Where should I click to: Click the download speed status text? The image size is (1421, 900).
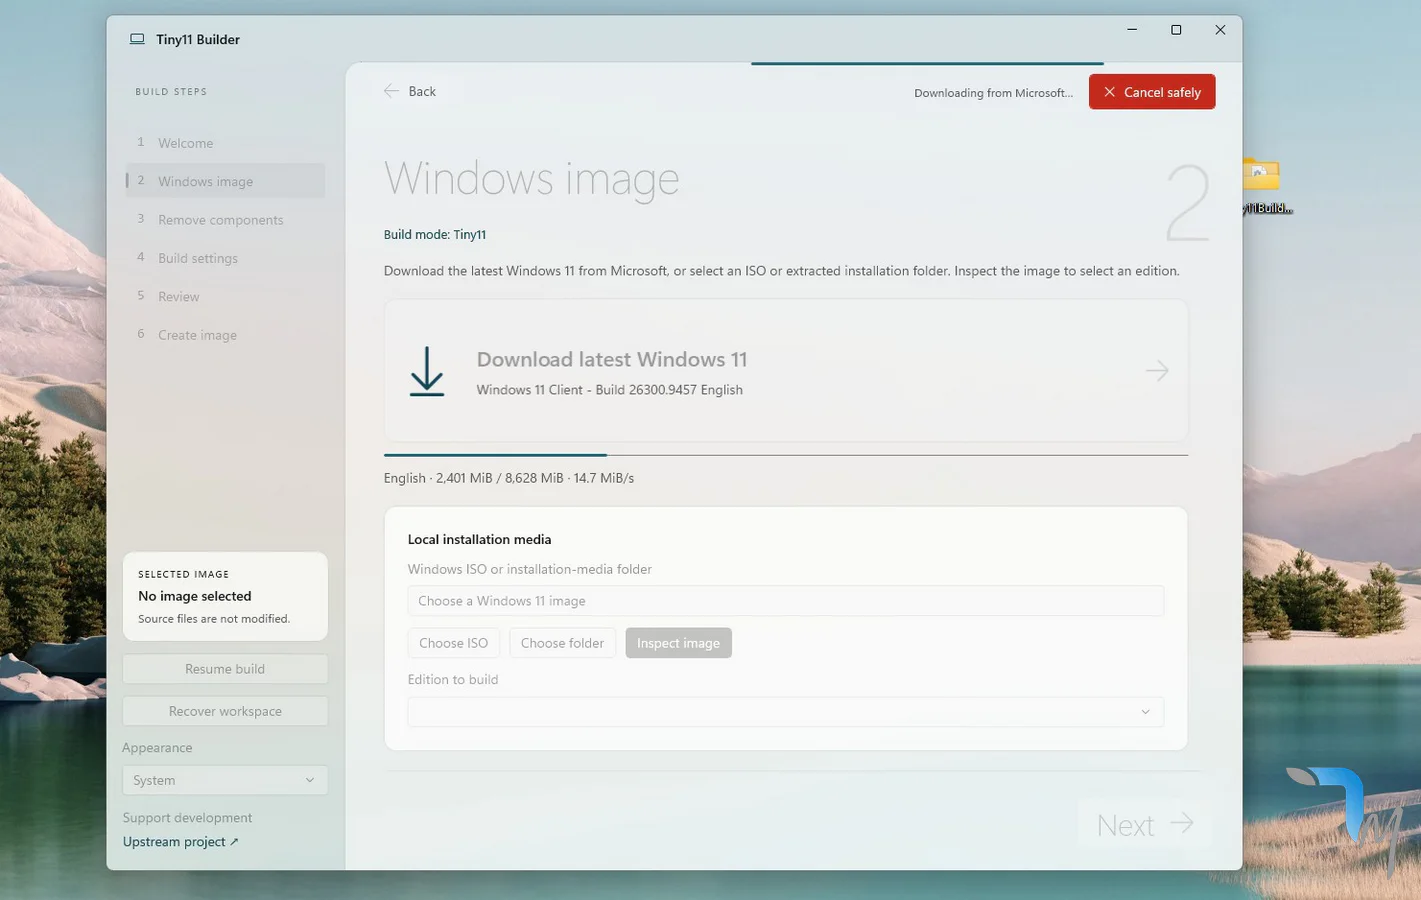[508, 478]
